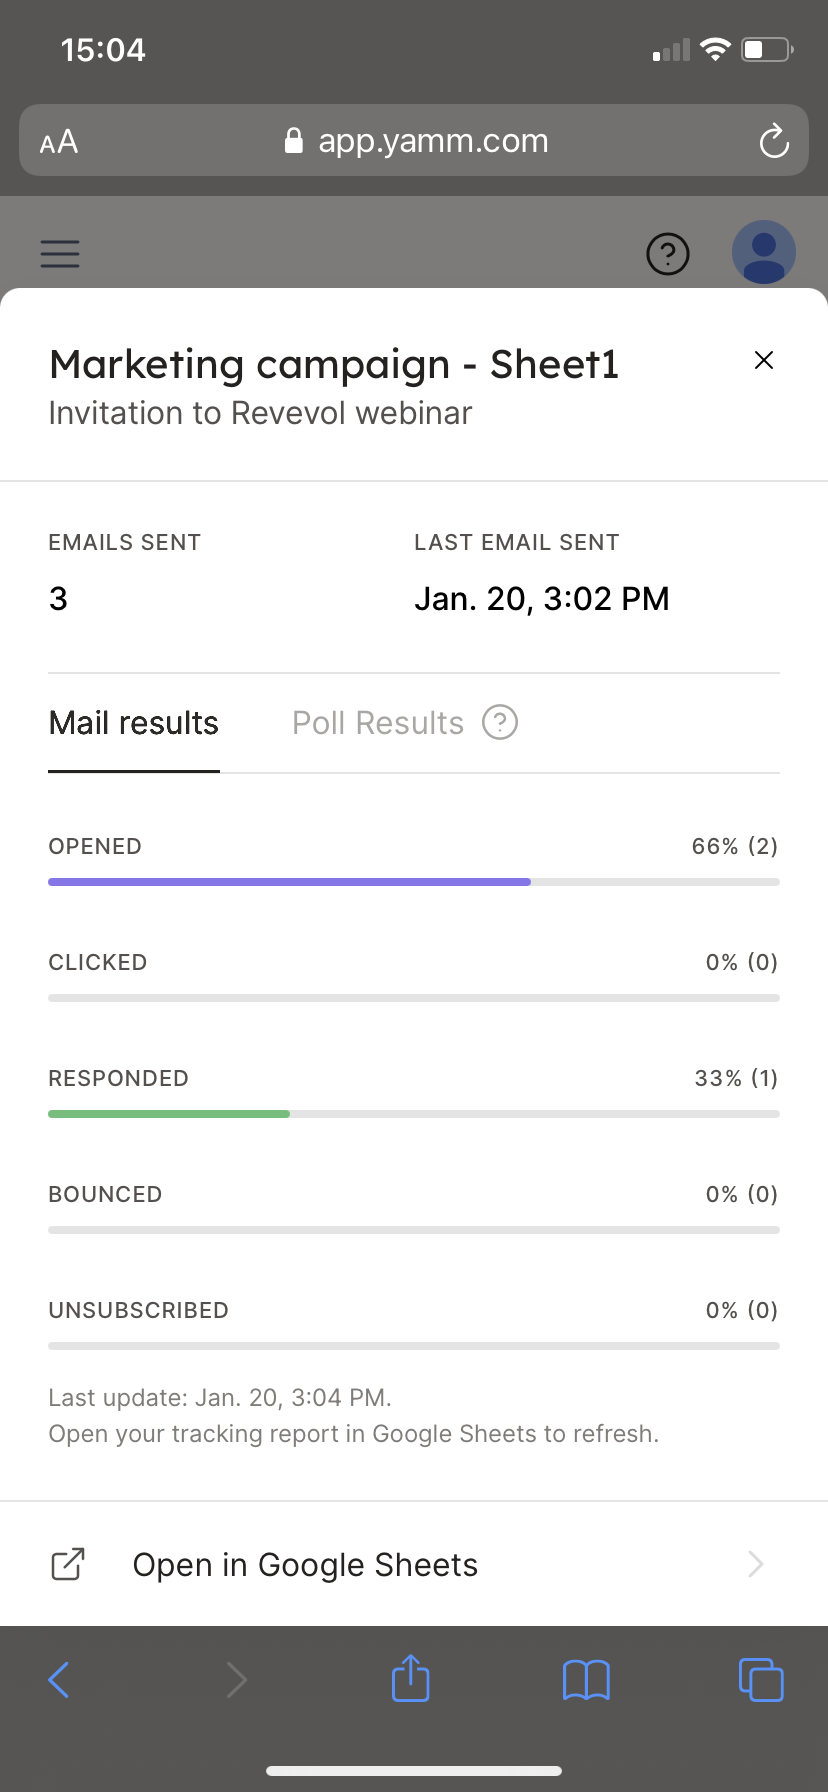Open the hamburger navigation menu
This screenshot has height=1792, width=828.
click(x=60, y=253)
